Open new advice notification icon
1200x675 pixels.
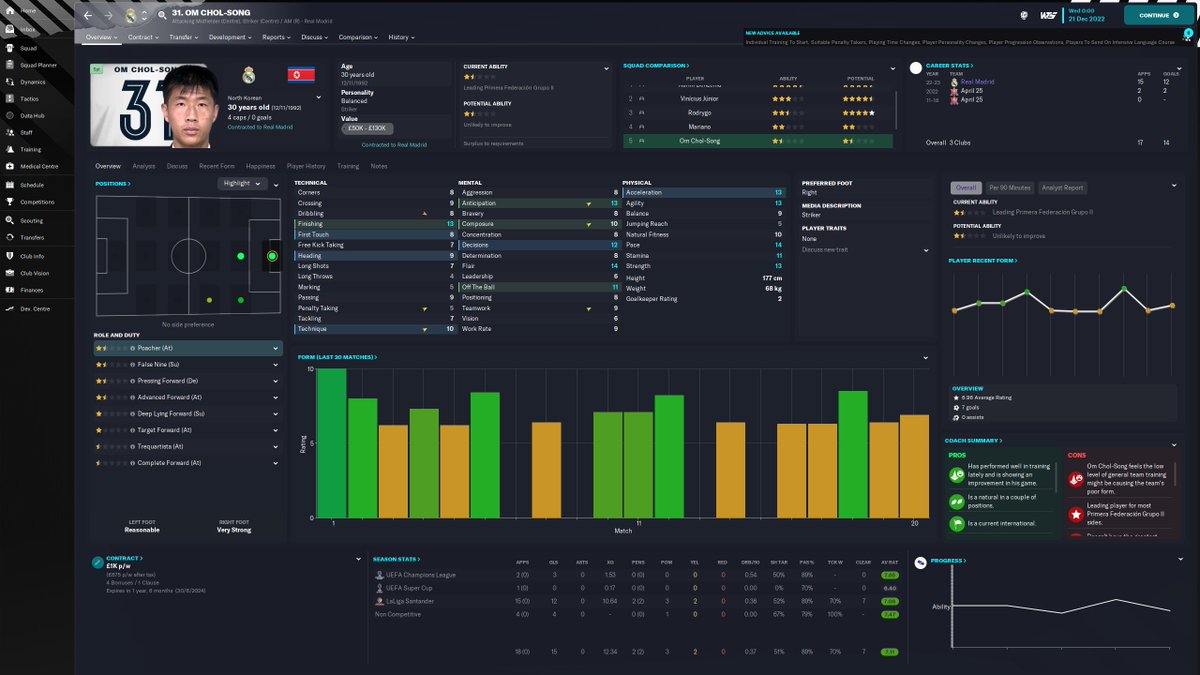pos(1189,34)
